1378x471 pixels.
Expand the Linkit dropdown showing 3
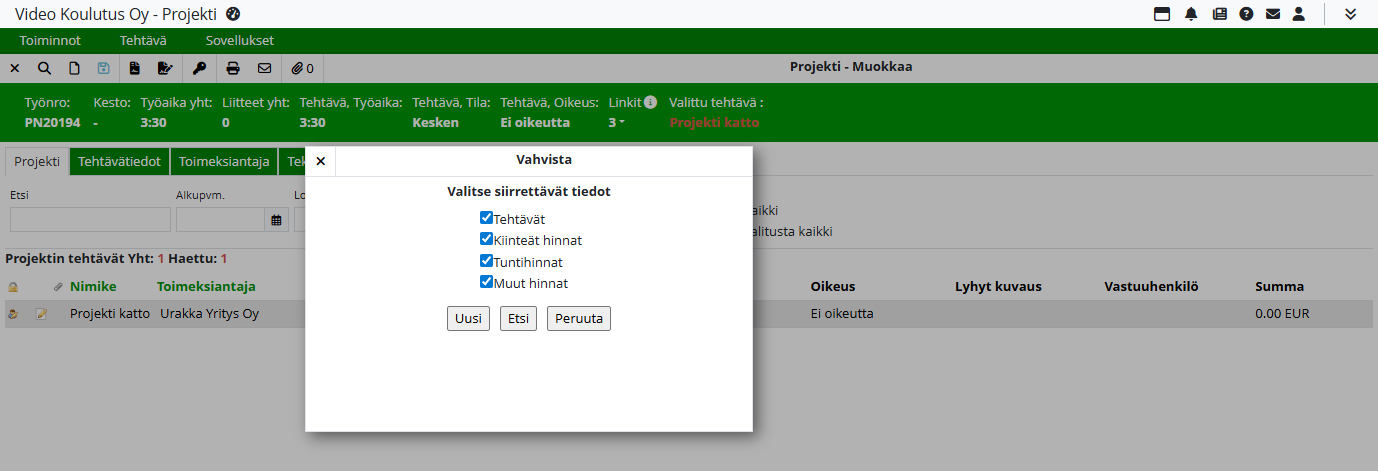point(616,123)
